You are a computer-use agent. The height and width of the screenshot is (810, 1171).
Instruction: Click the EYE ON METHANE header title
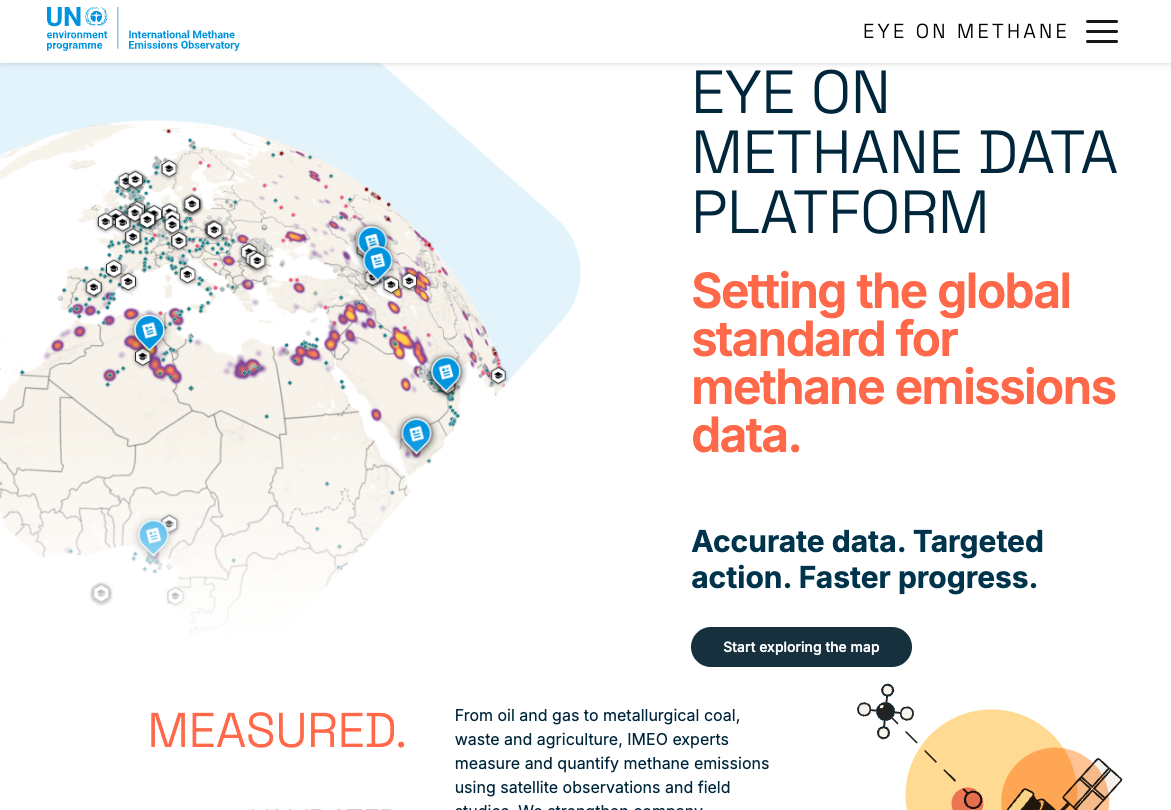[x=966, y=31]
